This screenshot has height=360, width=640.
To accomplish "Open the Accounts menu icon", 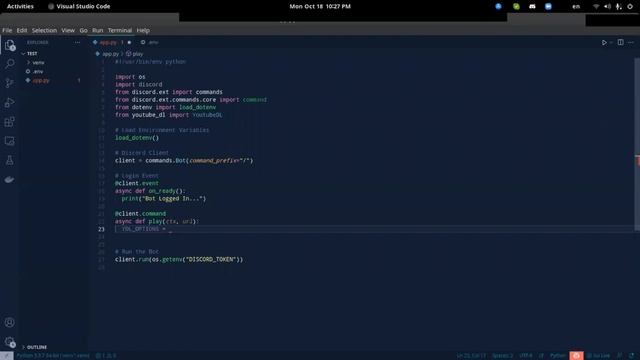I will pos(9,322).
